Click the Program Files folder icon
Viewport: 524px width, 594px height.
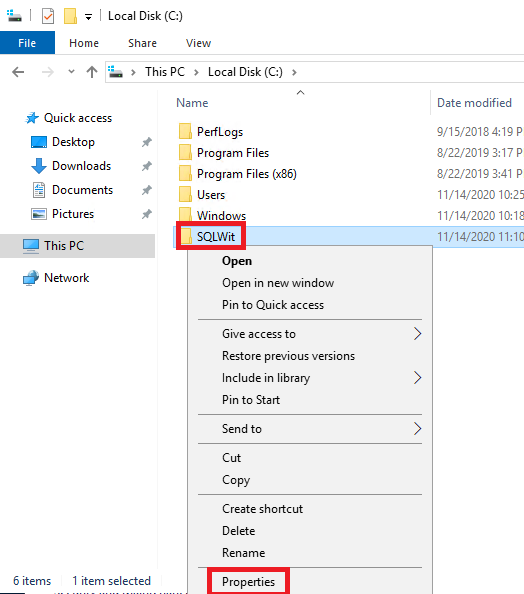point(185,152)
